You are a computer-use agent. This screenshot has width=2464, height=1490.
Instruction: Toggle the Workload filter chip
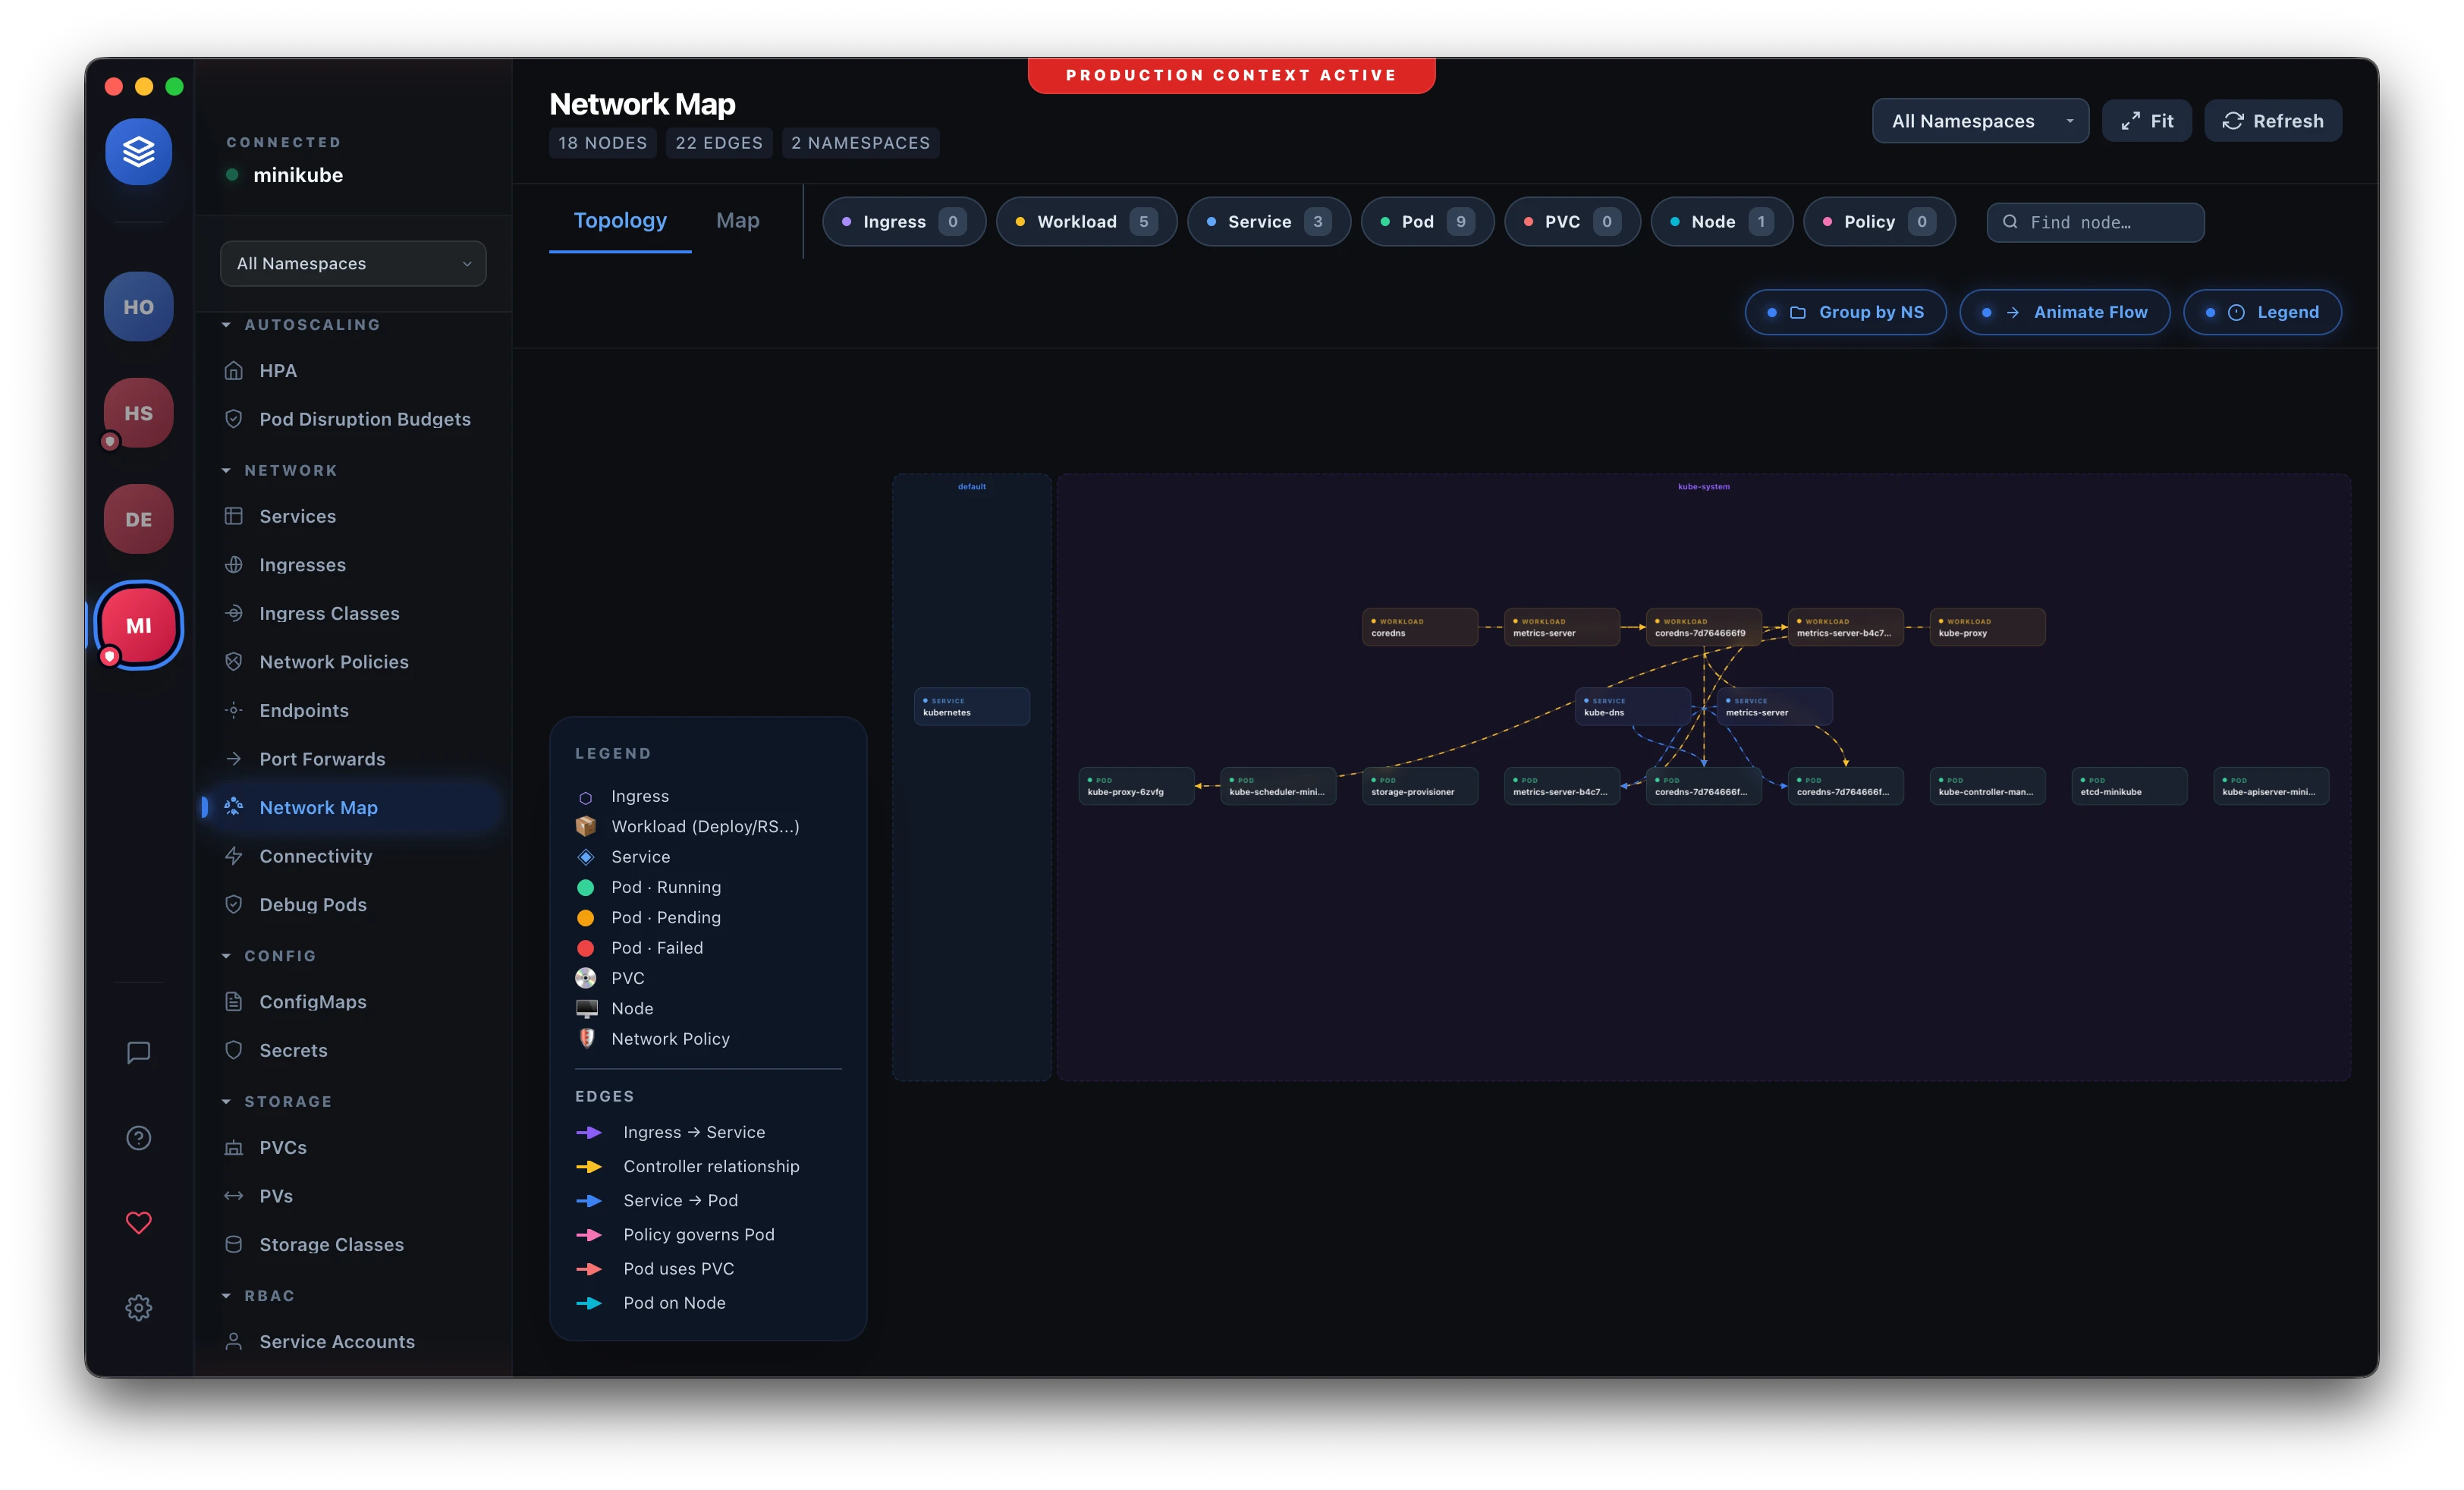pos(1086,222)
